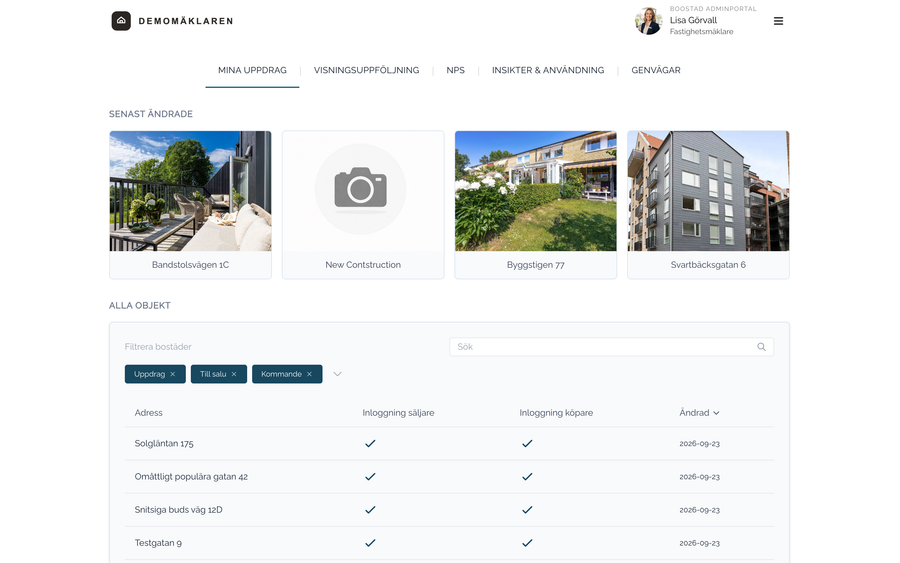This screenshot has height=563, width=900.
Task: Select Omåttligt populära gatan 42 address
Action: (191, 477)
